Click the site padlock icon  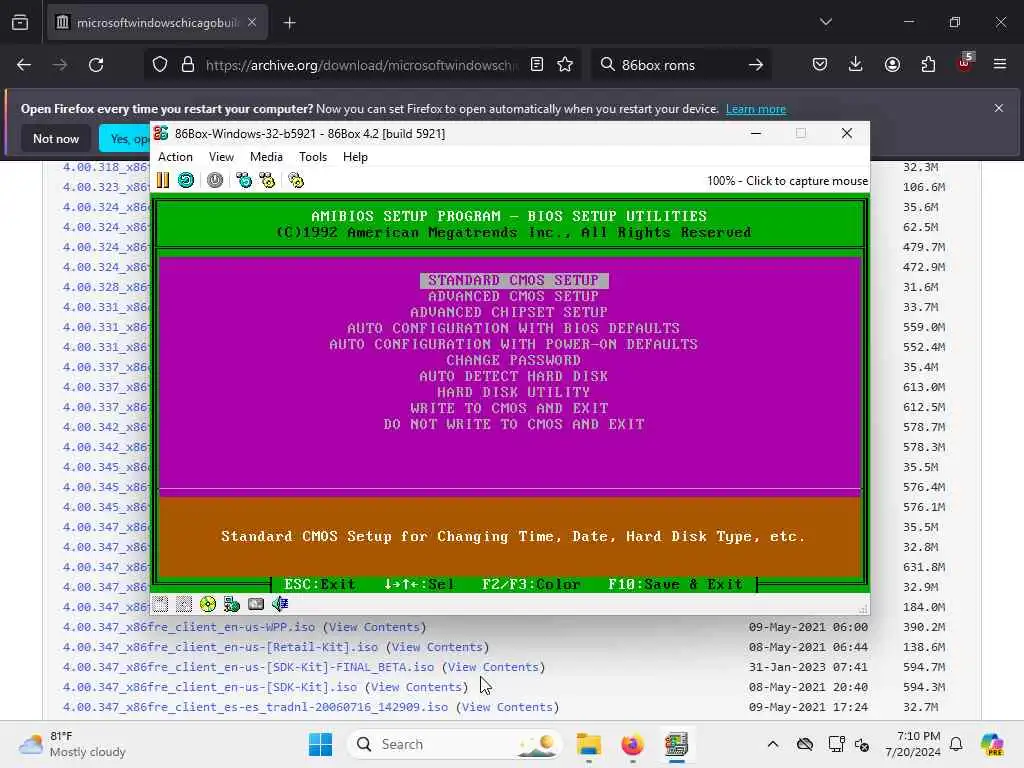[188, 65]
